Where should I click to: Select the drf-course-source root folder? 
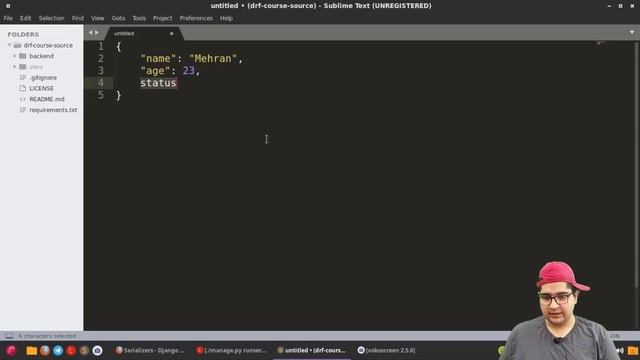click(x=48, y=45)
